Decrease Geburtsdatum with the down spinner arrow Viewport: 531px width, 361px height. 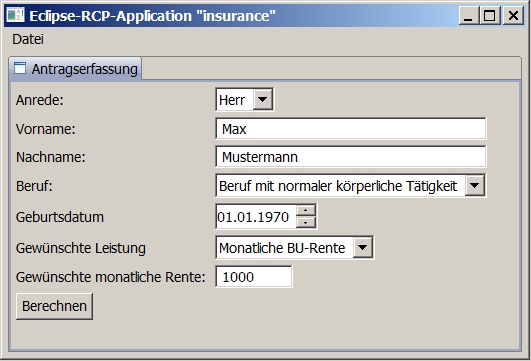[x=306, y=222]
